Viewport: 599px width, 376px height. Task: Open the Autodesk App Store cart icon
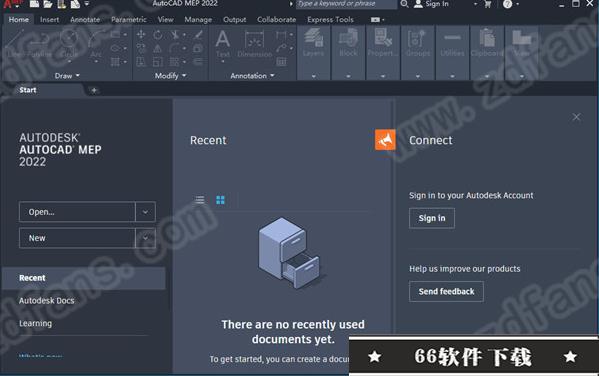(488, 4)
